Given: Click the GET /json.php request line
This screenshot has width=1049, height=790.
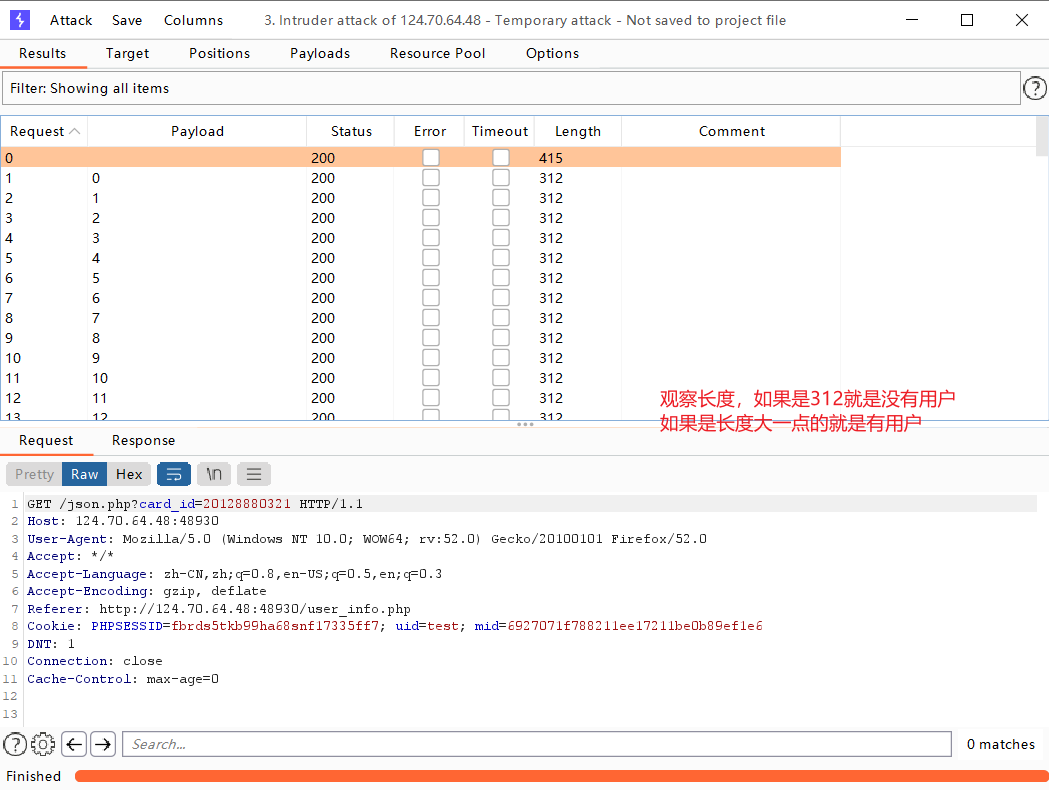Looking at the screenshot, I should 195,504.
